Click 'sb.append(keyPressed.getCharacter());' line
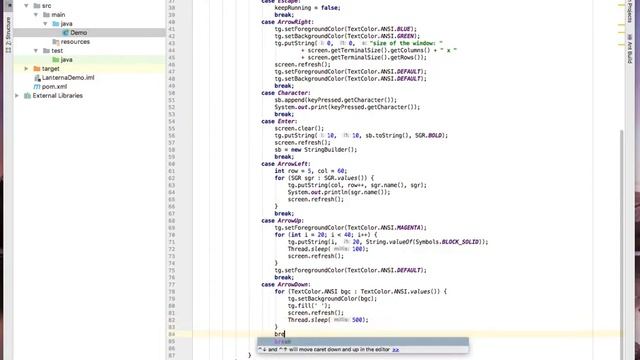640x360 pixels. (336, 100)
